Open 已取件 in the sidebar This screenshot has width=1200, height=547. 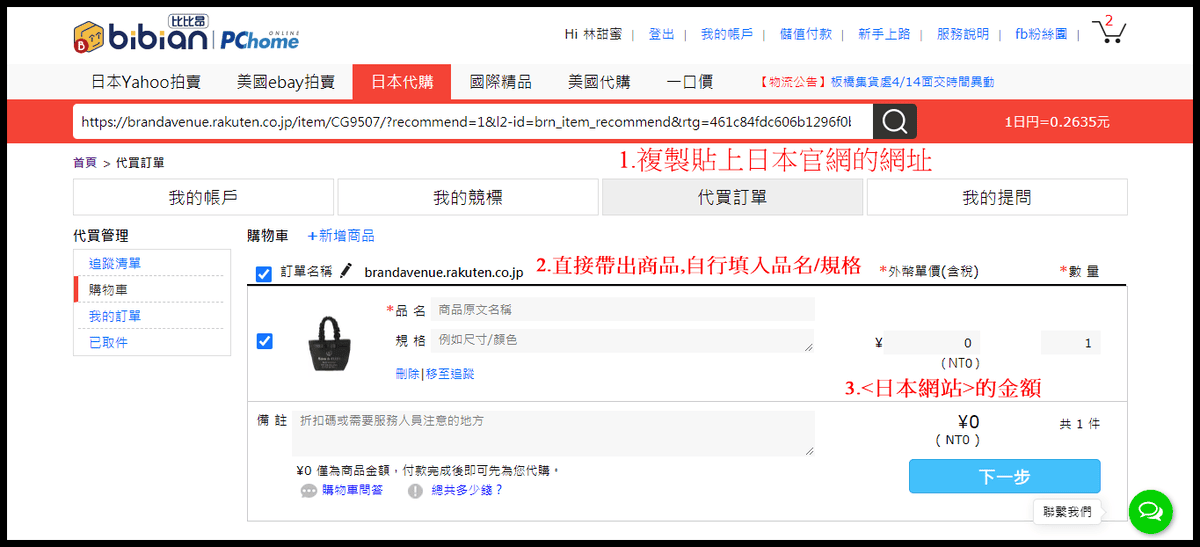(x=108, y=342)
